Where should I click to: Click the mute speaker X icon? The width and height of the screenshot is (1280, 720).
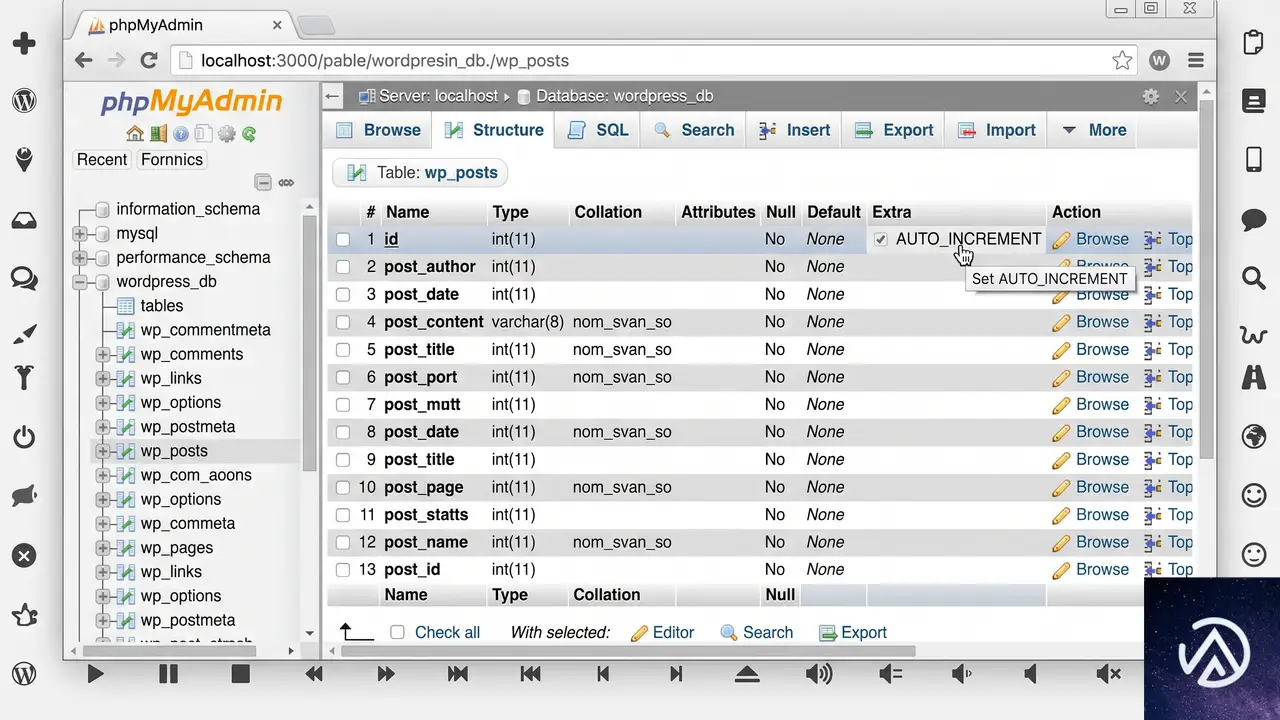coord(1108,674)
